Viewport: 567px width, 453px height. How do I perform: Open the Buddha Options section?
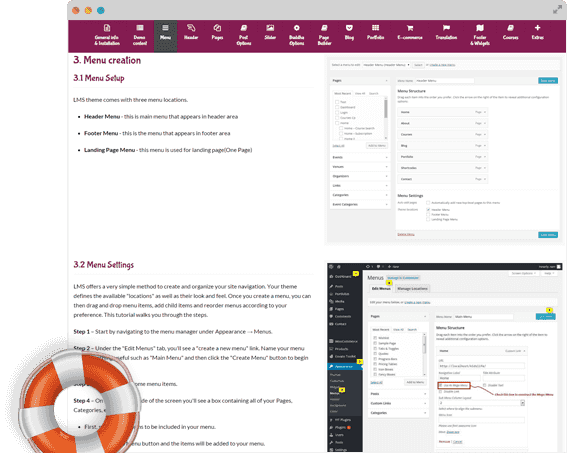click(x=297, y=35)
